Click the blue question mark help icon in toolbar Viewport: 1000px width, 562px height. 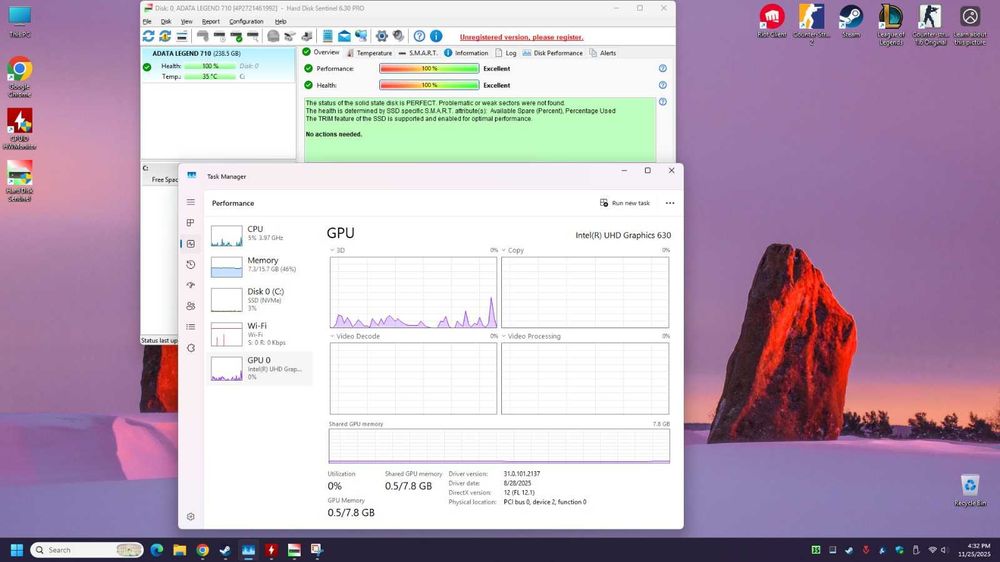[x=419, y=36]
